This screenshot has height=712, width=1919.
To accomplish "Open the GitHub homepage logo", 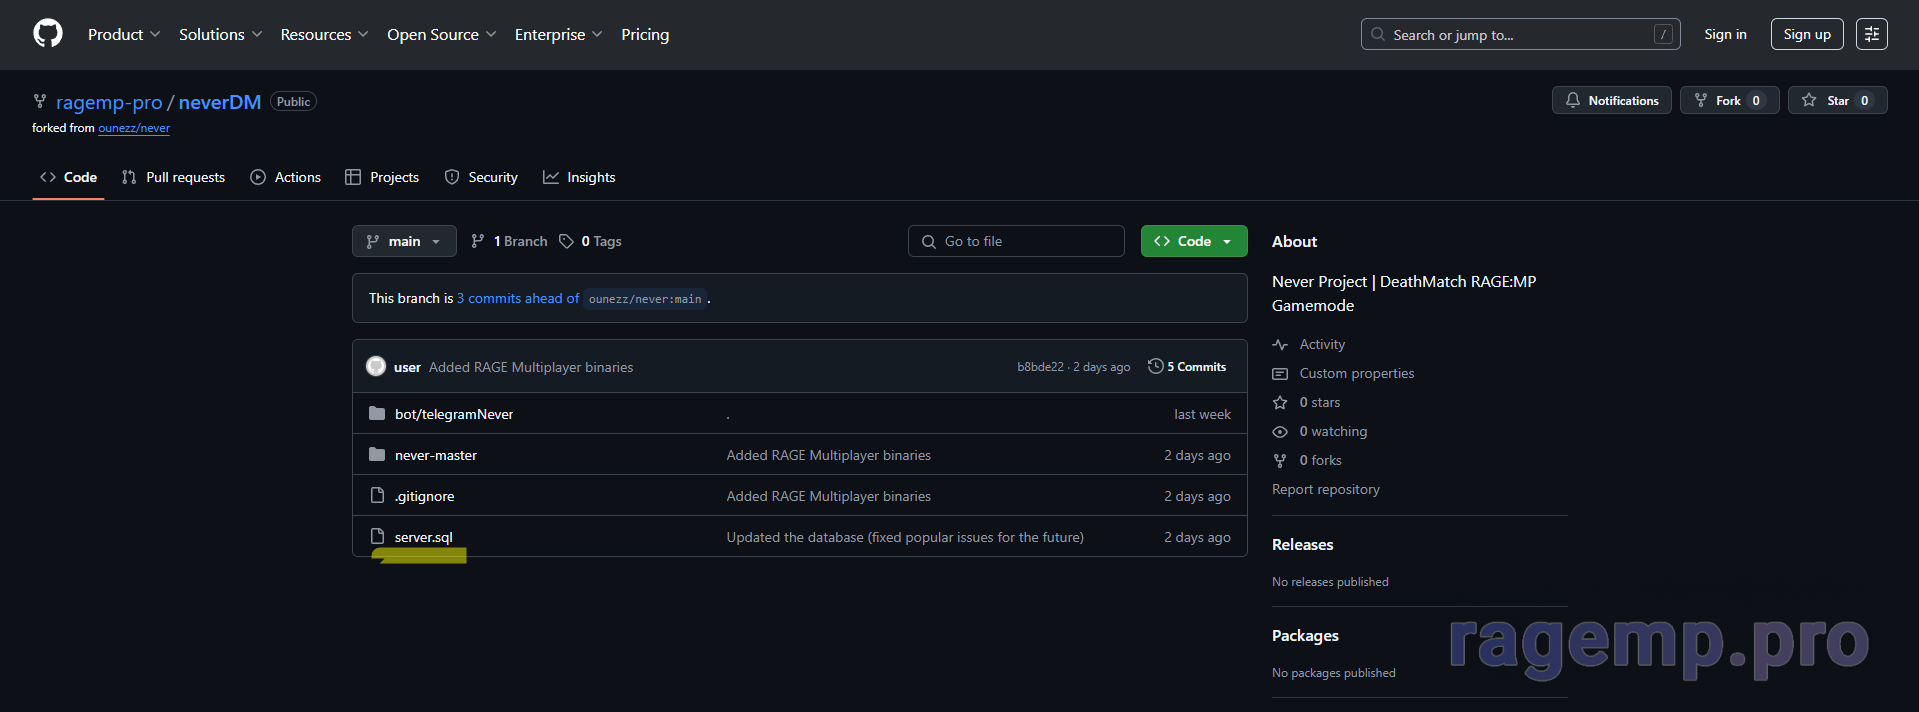I will pos(48,34).
